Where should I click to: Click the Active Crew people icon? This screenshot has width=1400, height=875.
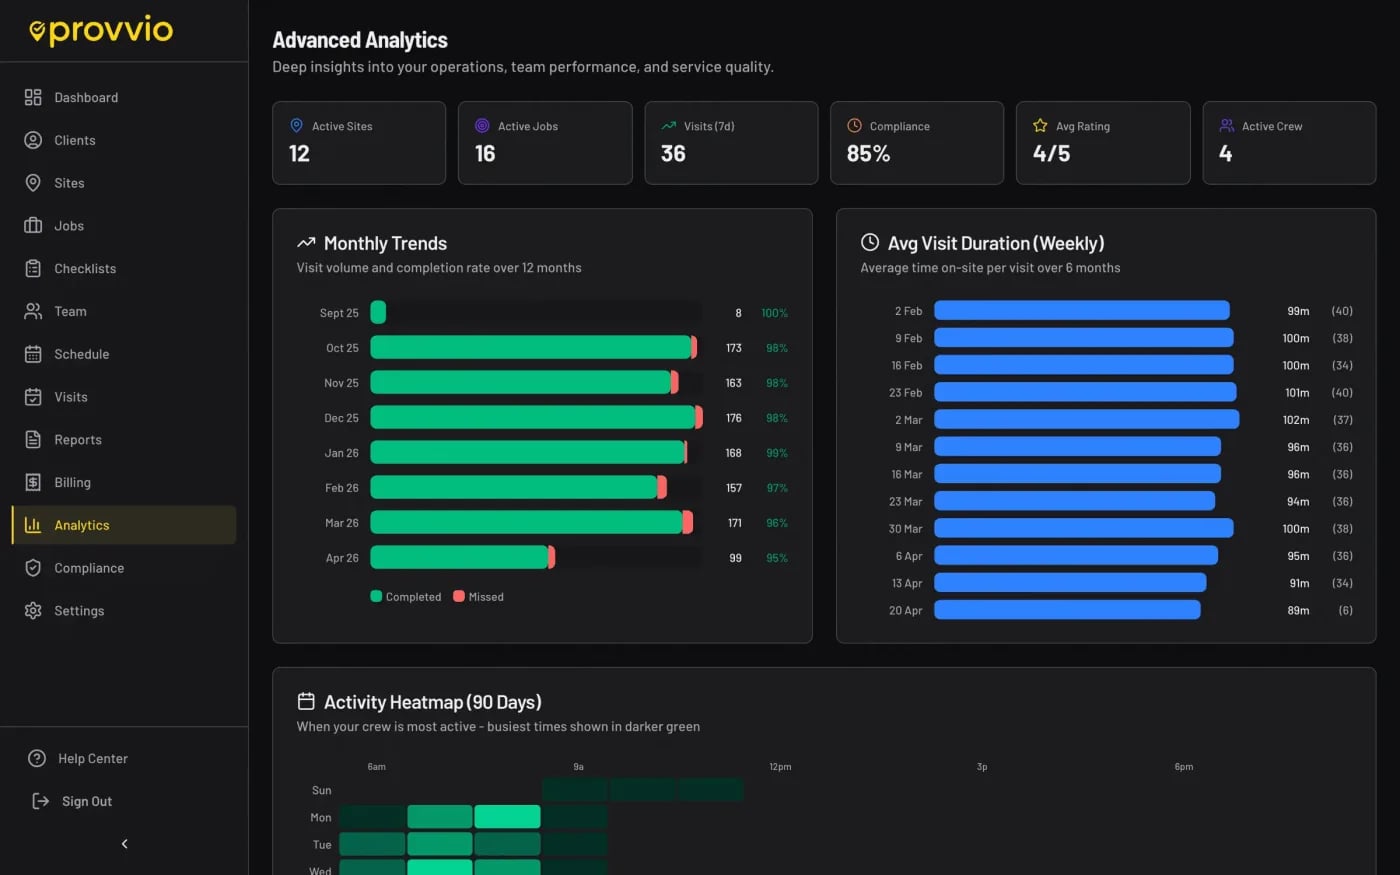pos(1226,125)
